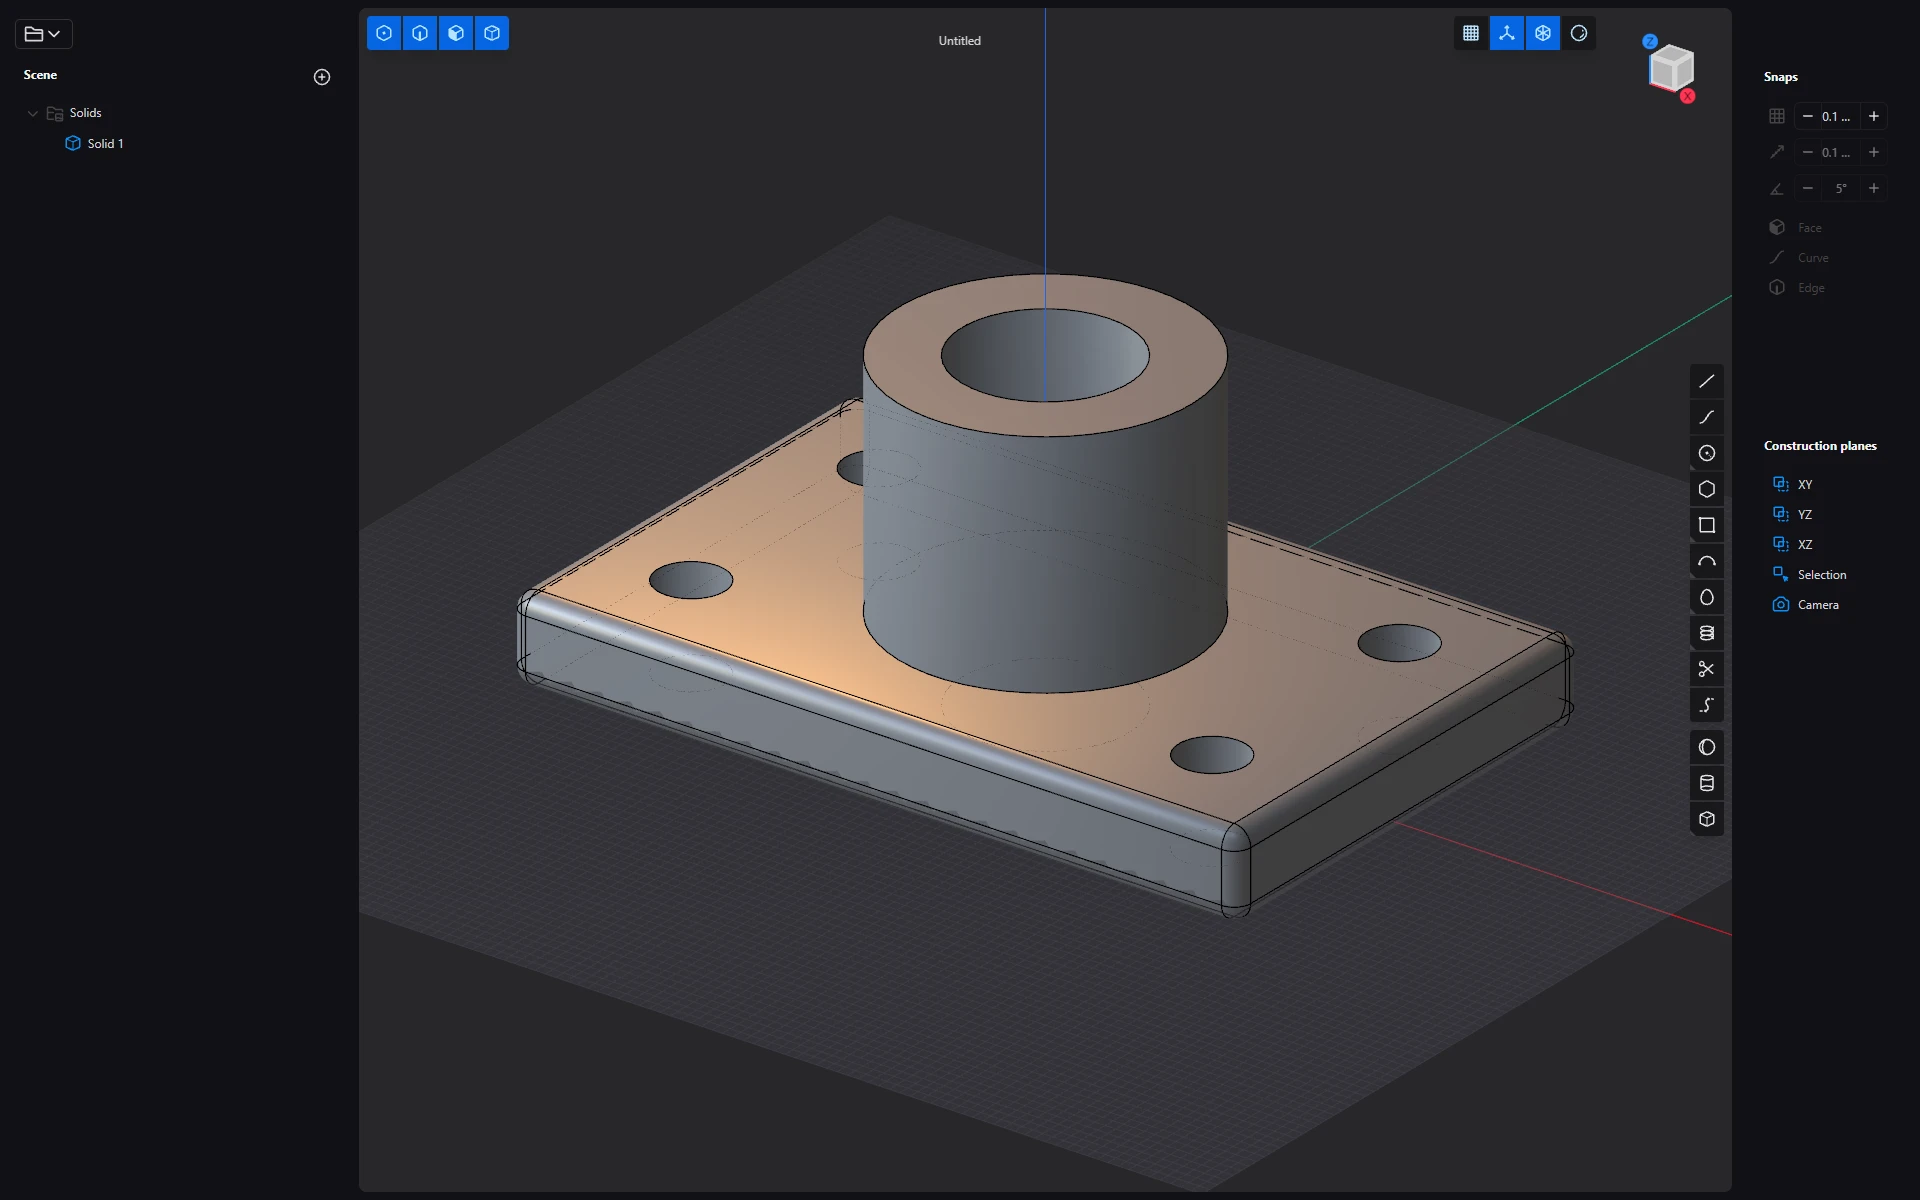Click the Untitled document title

pos(959,41)
